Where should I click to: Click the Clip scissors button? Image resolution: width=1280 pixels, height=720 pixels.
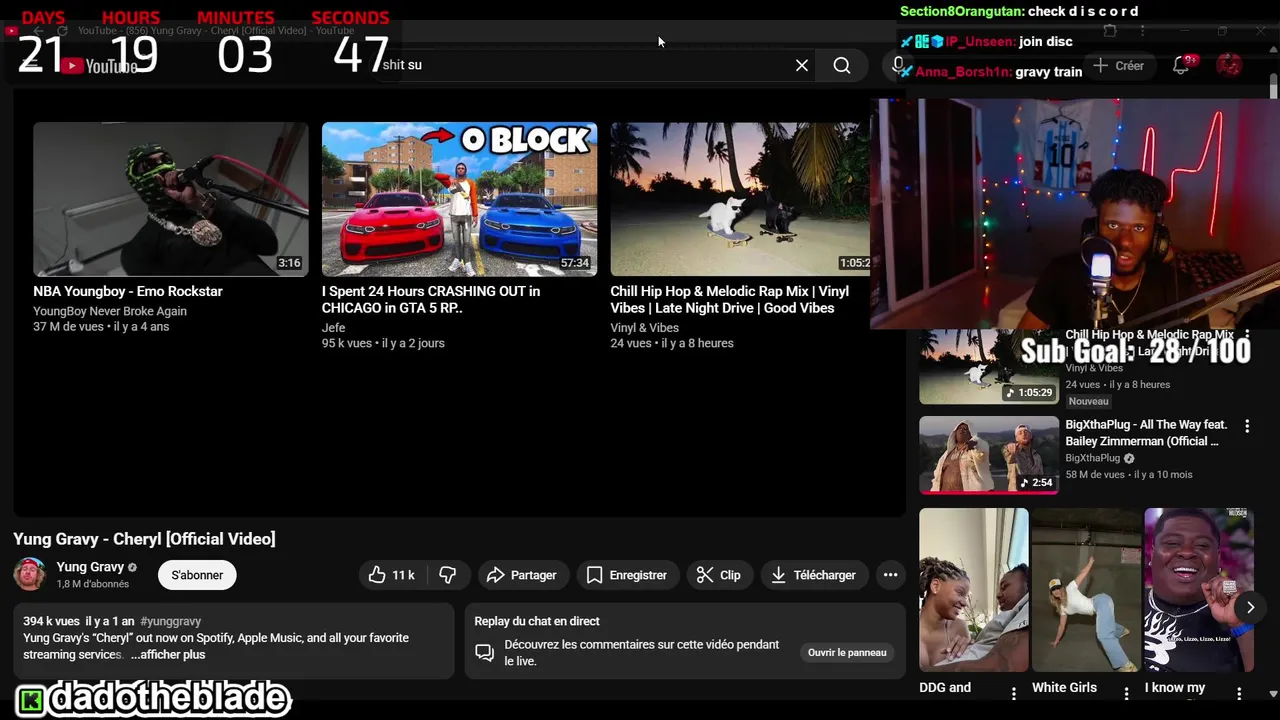(x=719, y=575)
